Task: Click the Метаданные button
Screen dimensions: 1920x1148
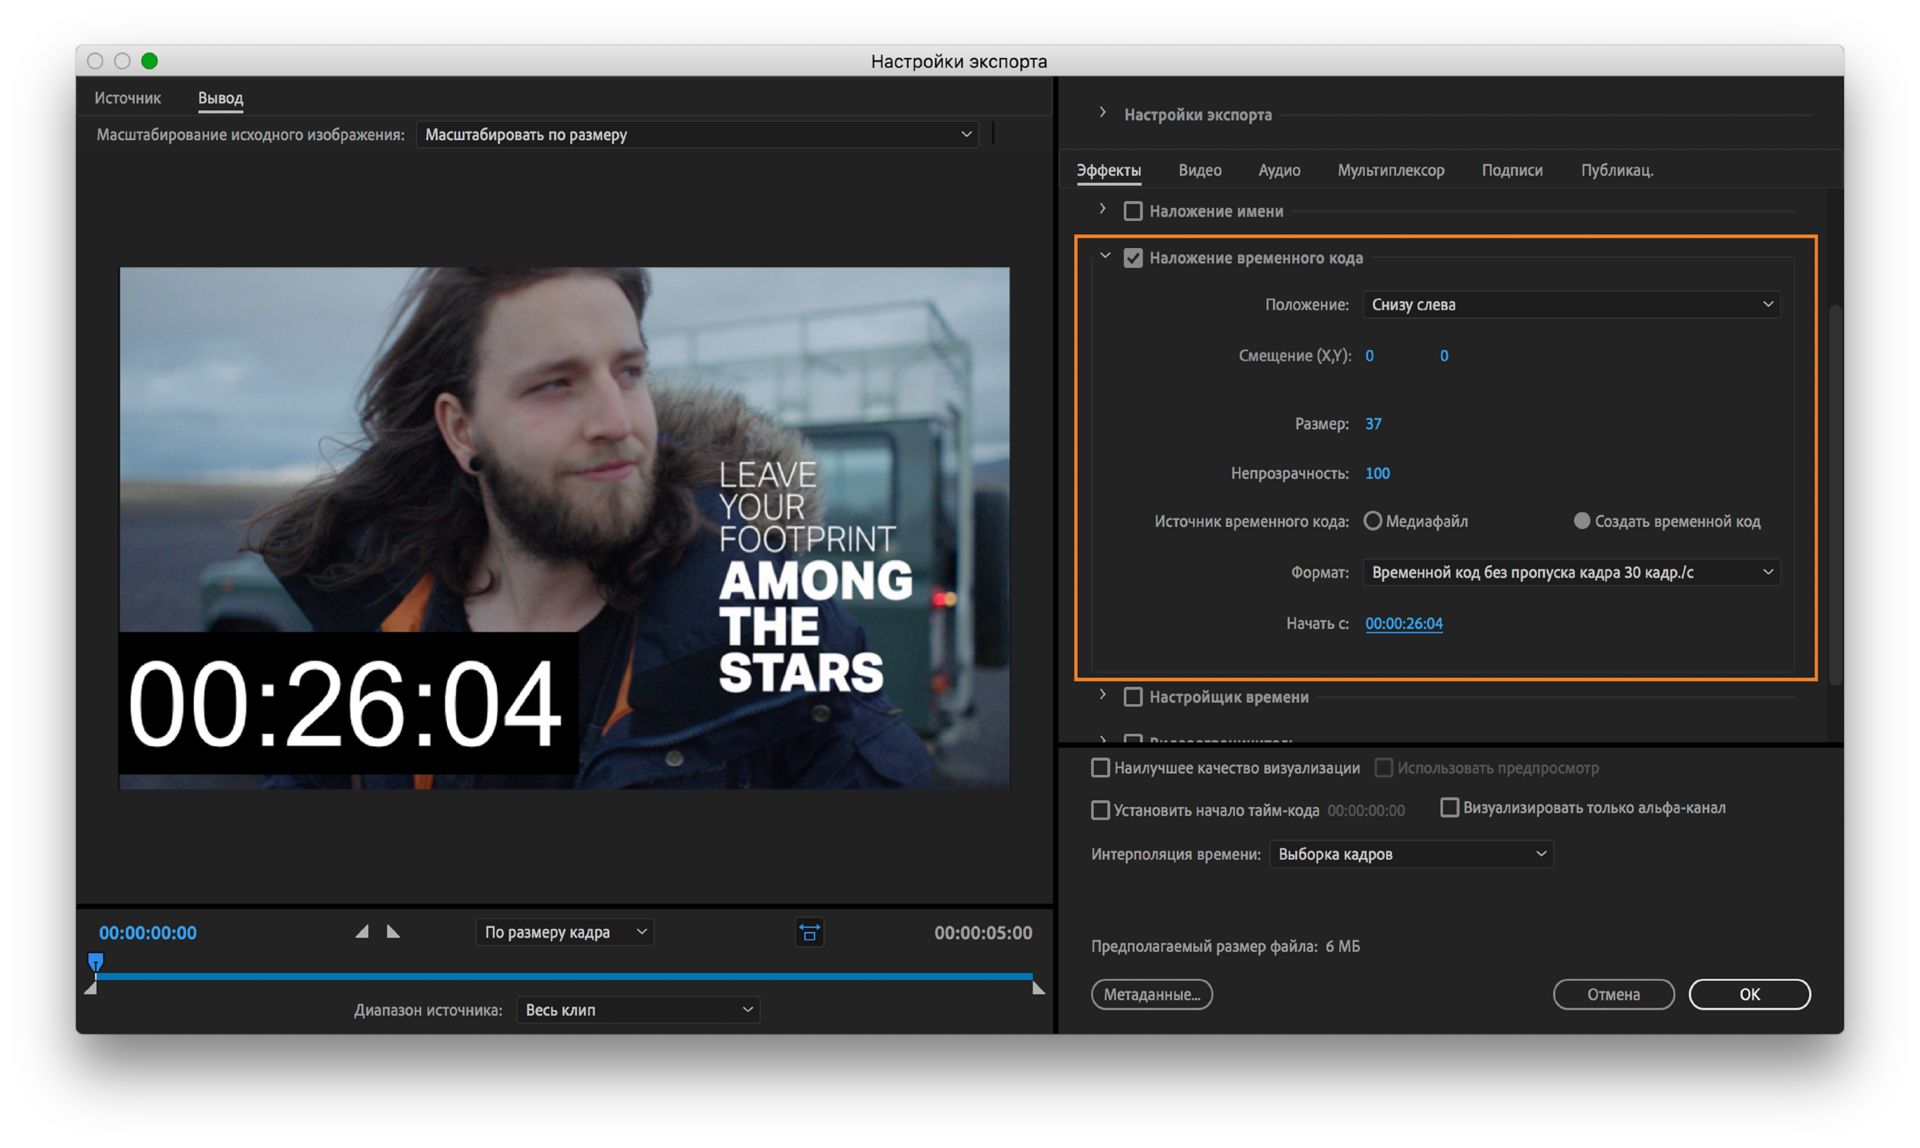Action: pyautogui.click(x=1151, y=994)
